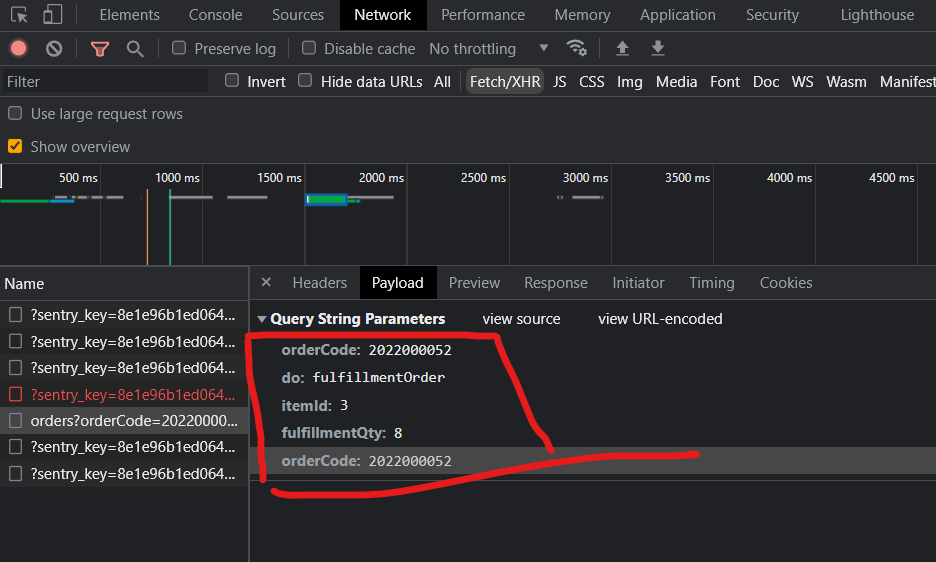Click the Filter text input field

[105, 81]
